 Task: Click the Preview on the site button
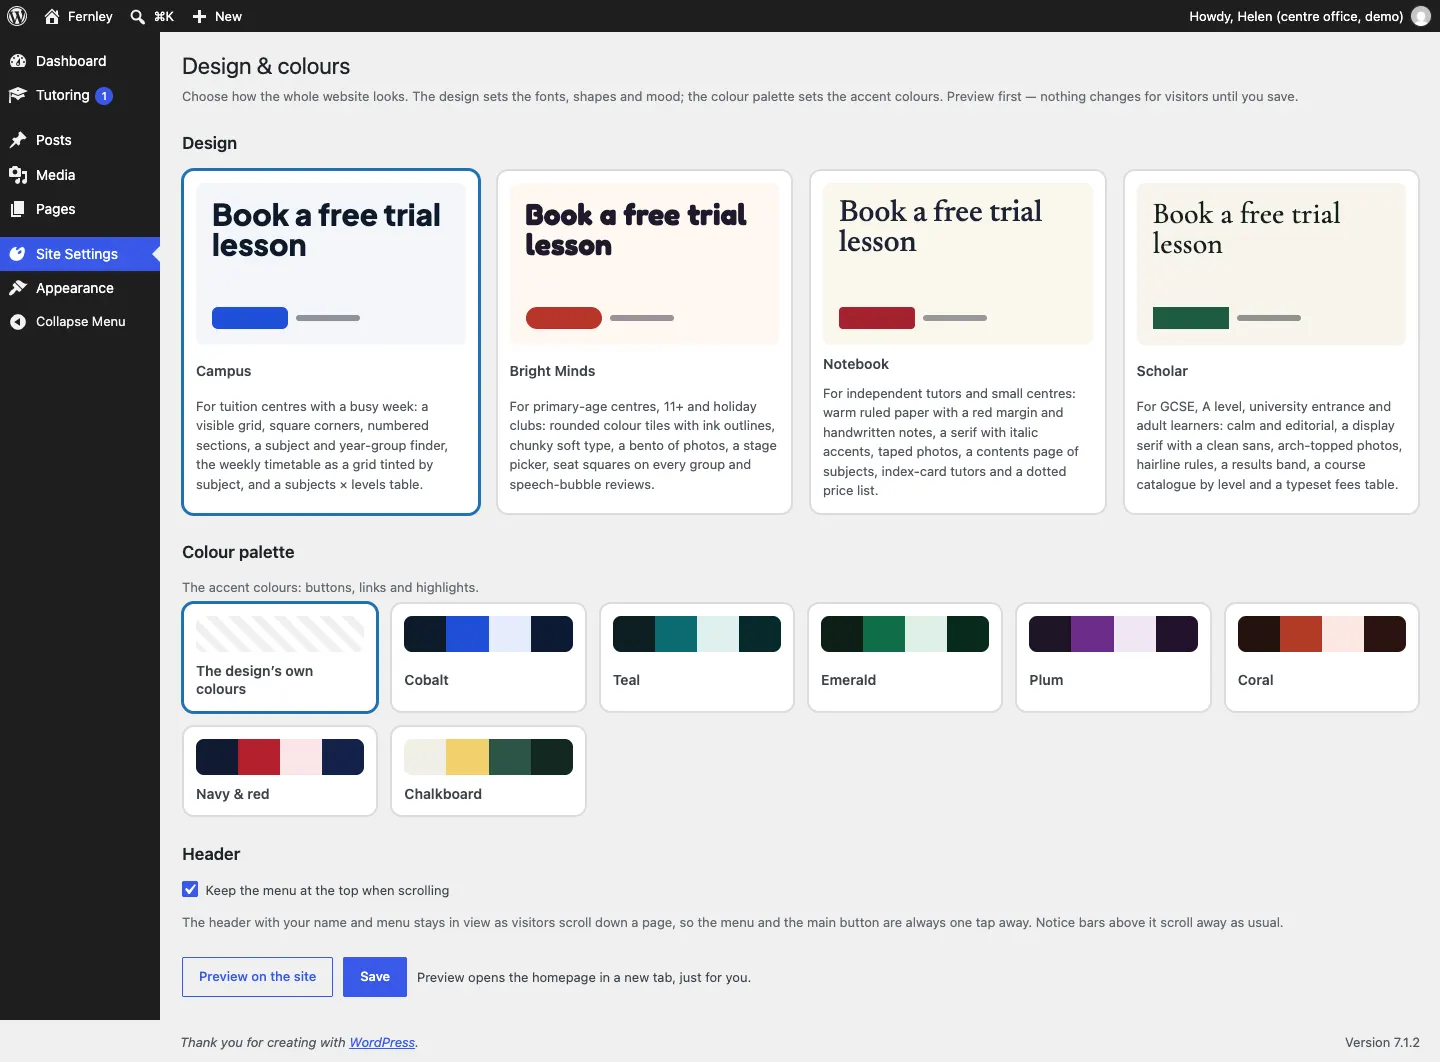[258, 977]
